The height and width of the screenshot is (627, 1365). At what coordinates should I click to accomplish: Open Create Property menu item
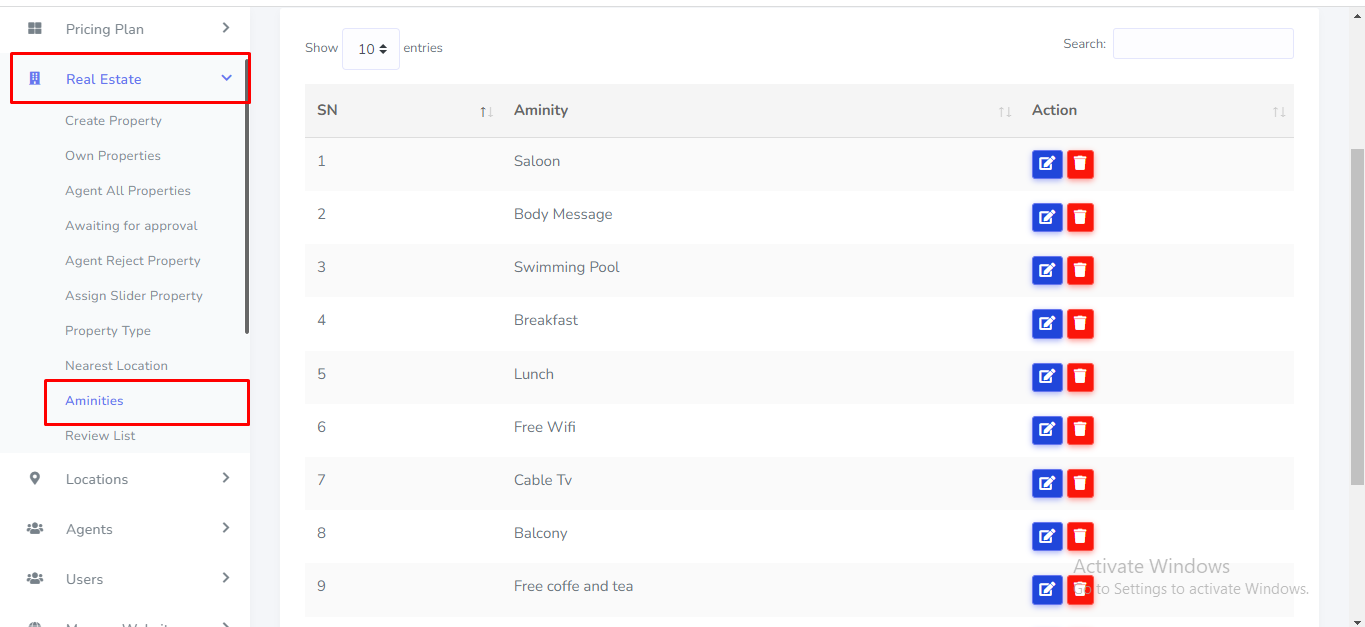tap(113, 121)
